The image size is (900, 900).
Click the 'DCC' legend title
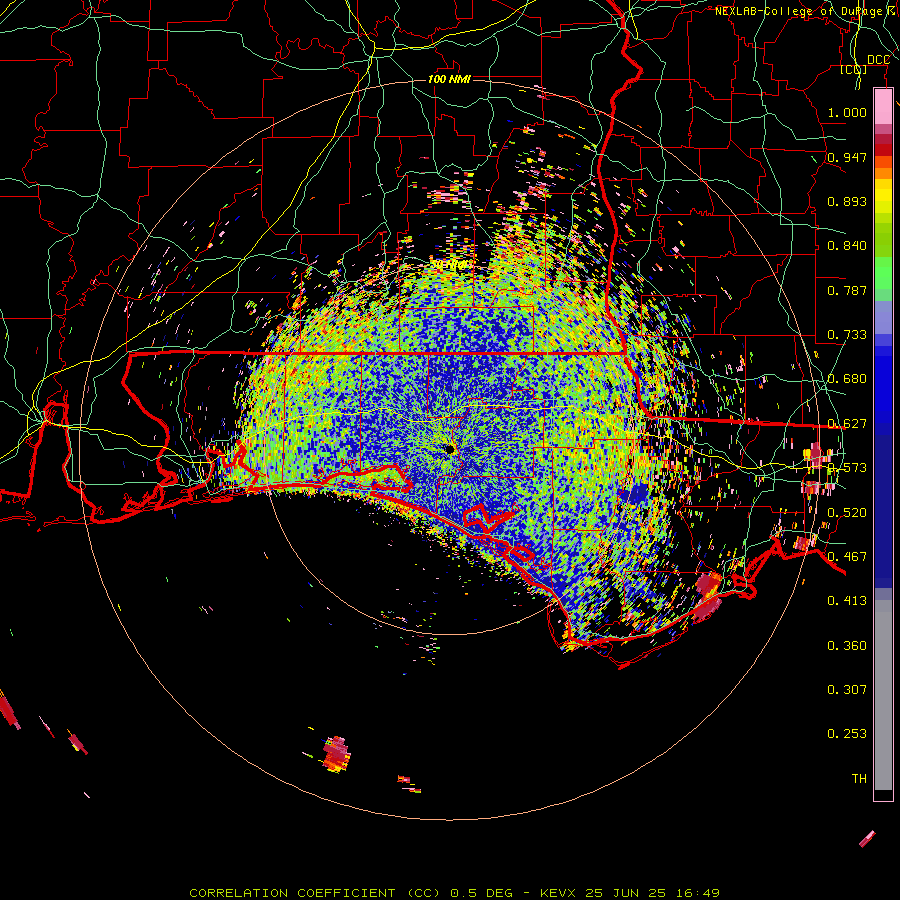pyautogui.click(x=878, y=60)
